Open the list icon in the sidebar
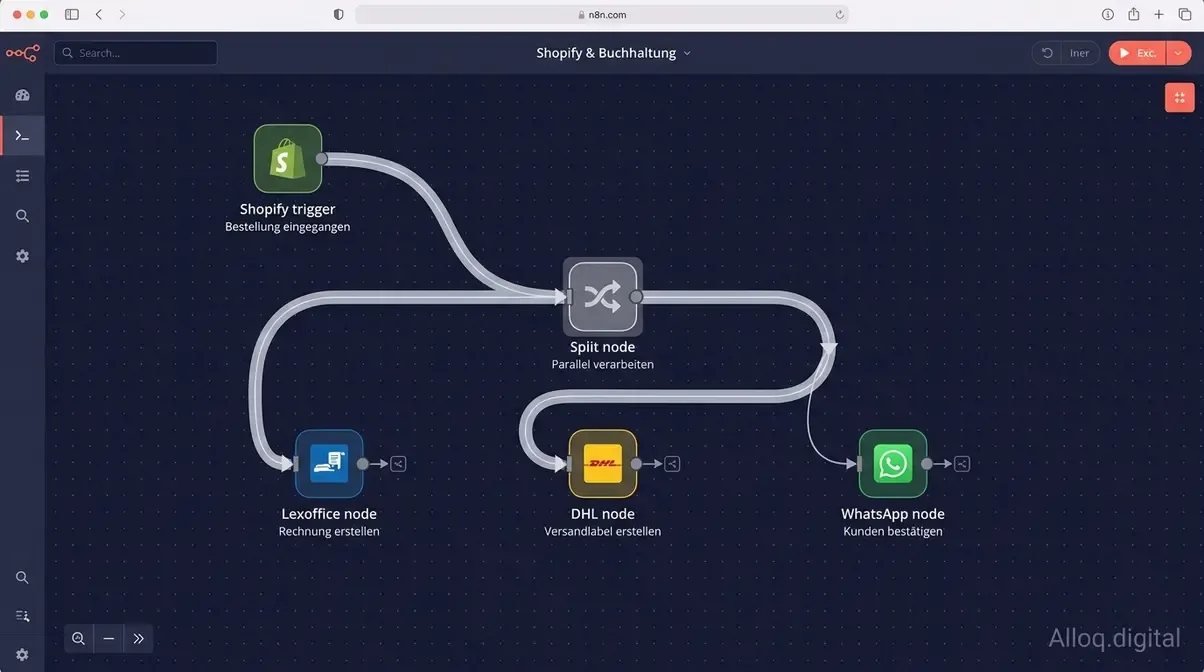 point(22,176)
